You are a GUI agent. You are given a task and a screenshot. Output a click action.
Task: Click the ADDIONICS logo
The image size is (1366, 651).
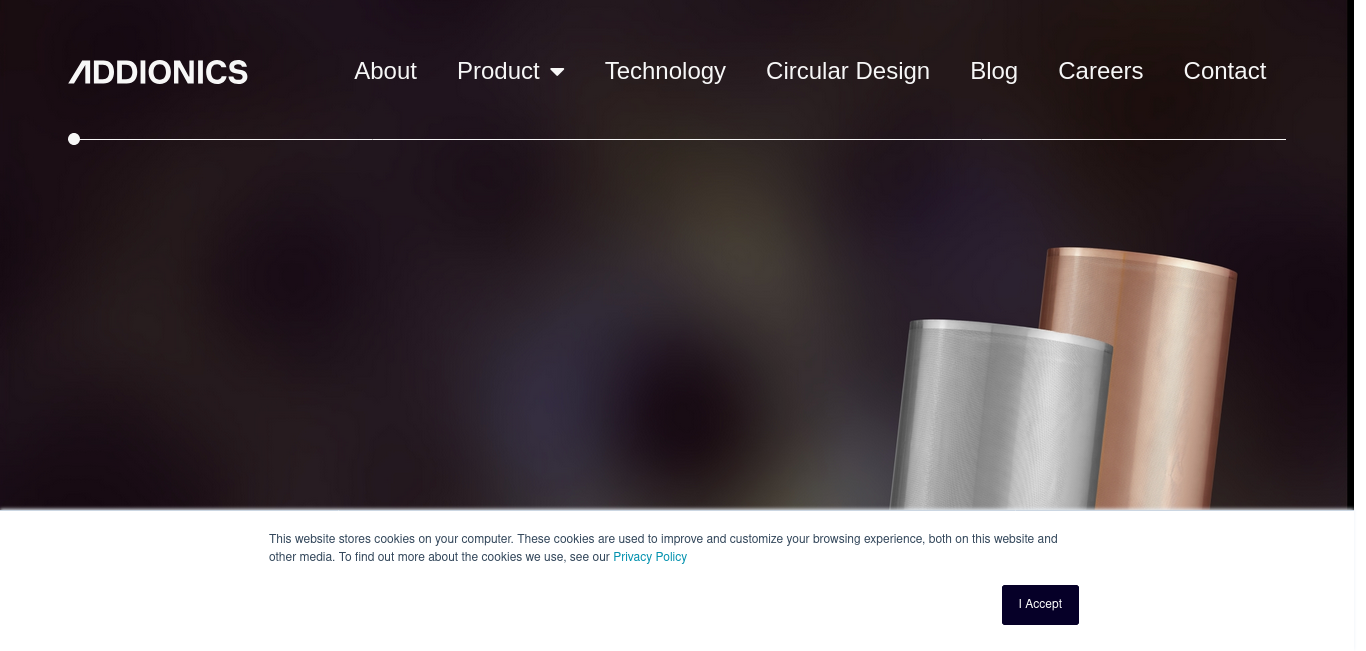[158, 72]
